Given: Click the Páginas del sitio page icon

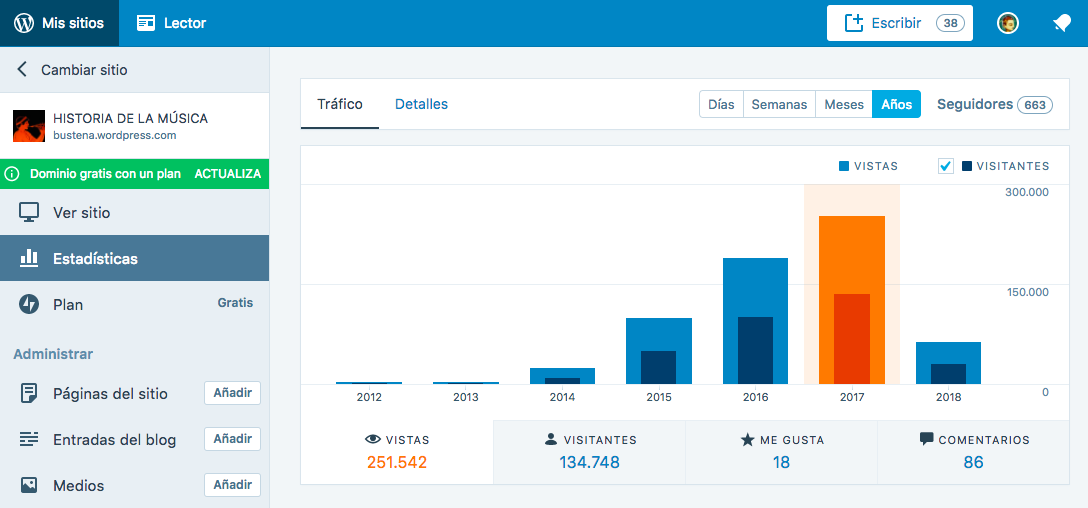Looking at the screenshot, I should (28, 393).
